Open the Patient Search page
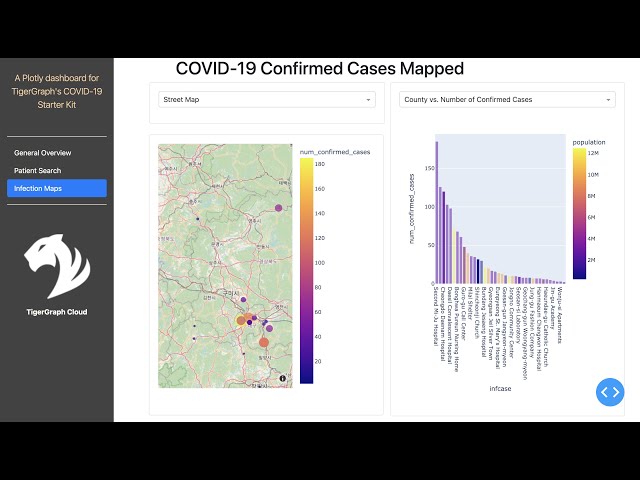The width and height of the screenshot is (640, 480). 38,171
